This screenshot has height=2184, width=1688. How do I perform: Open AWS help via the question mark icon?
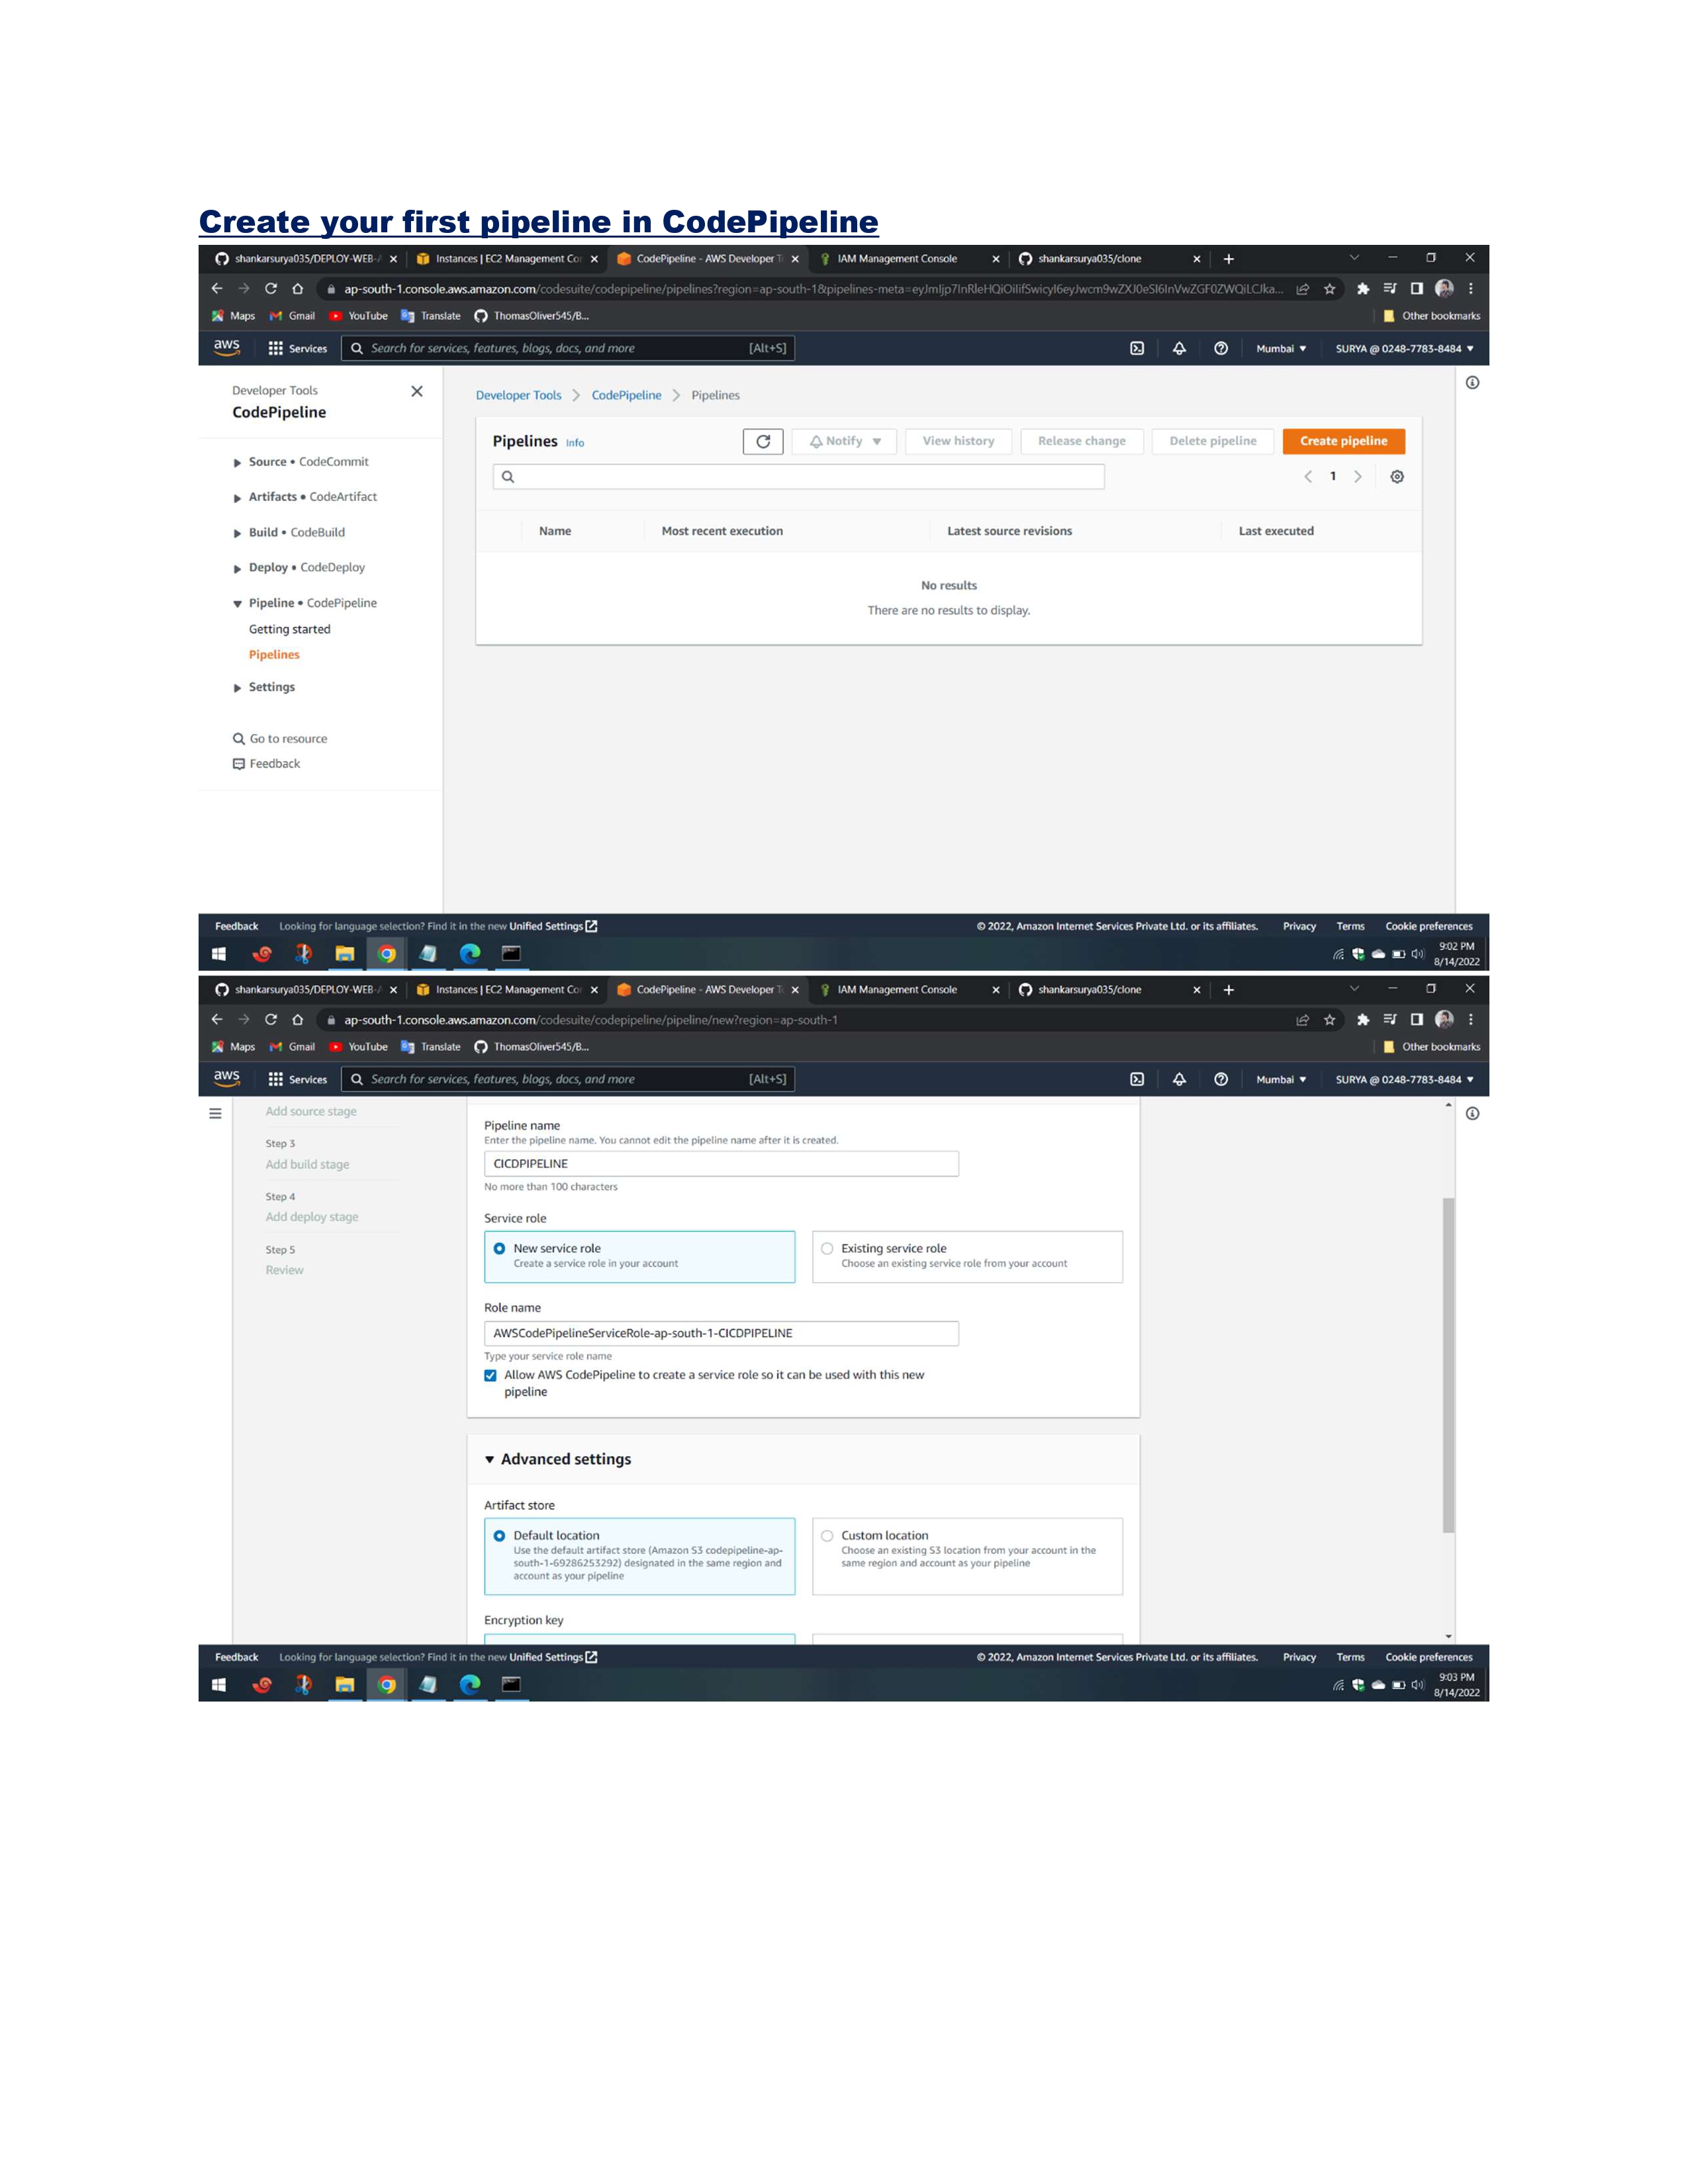pyautogui.click(x=1221, y=348)
